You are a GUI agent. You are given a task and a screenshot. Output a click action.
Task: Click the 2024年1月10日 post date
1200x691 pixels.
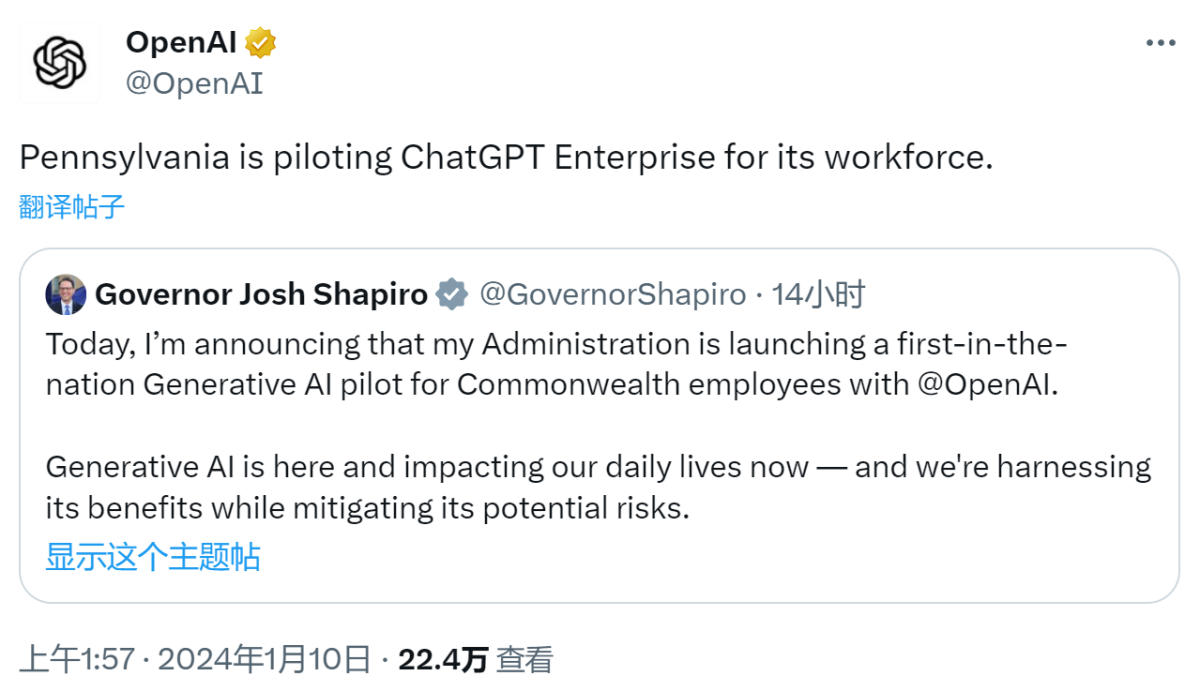pyautogui.click(x=264, y=659)
